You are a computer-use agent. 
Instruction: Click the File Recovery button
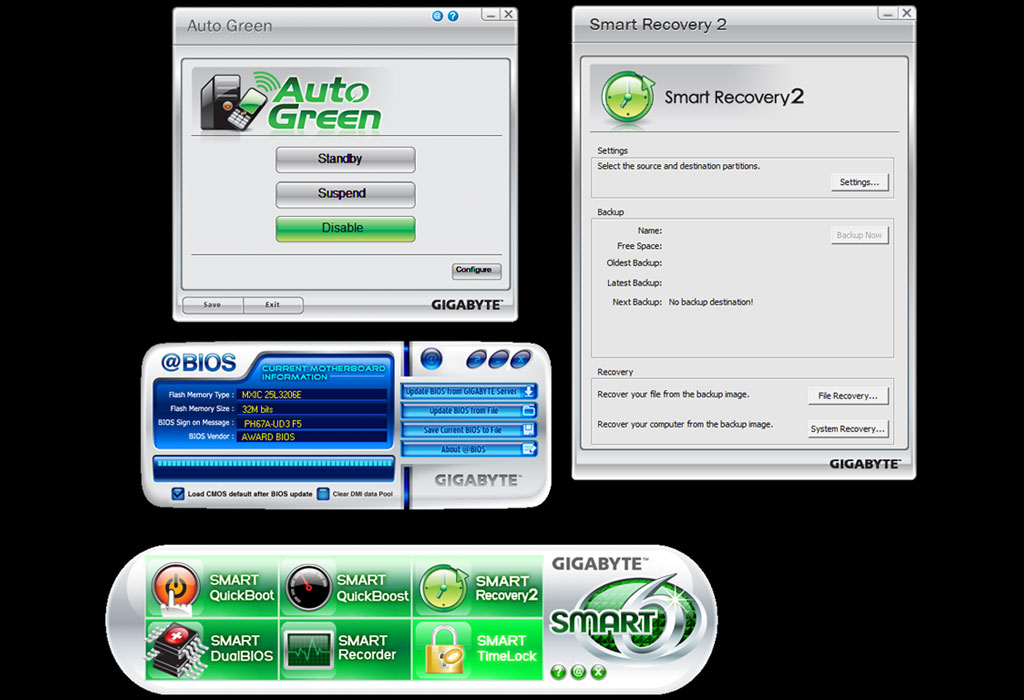click(847, 396)
